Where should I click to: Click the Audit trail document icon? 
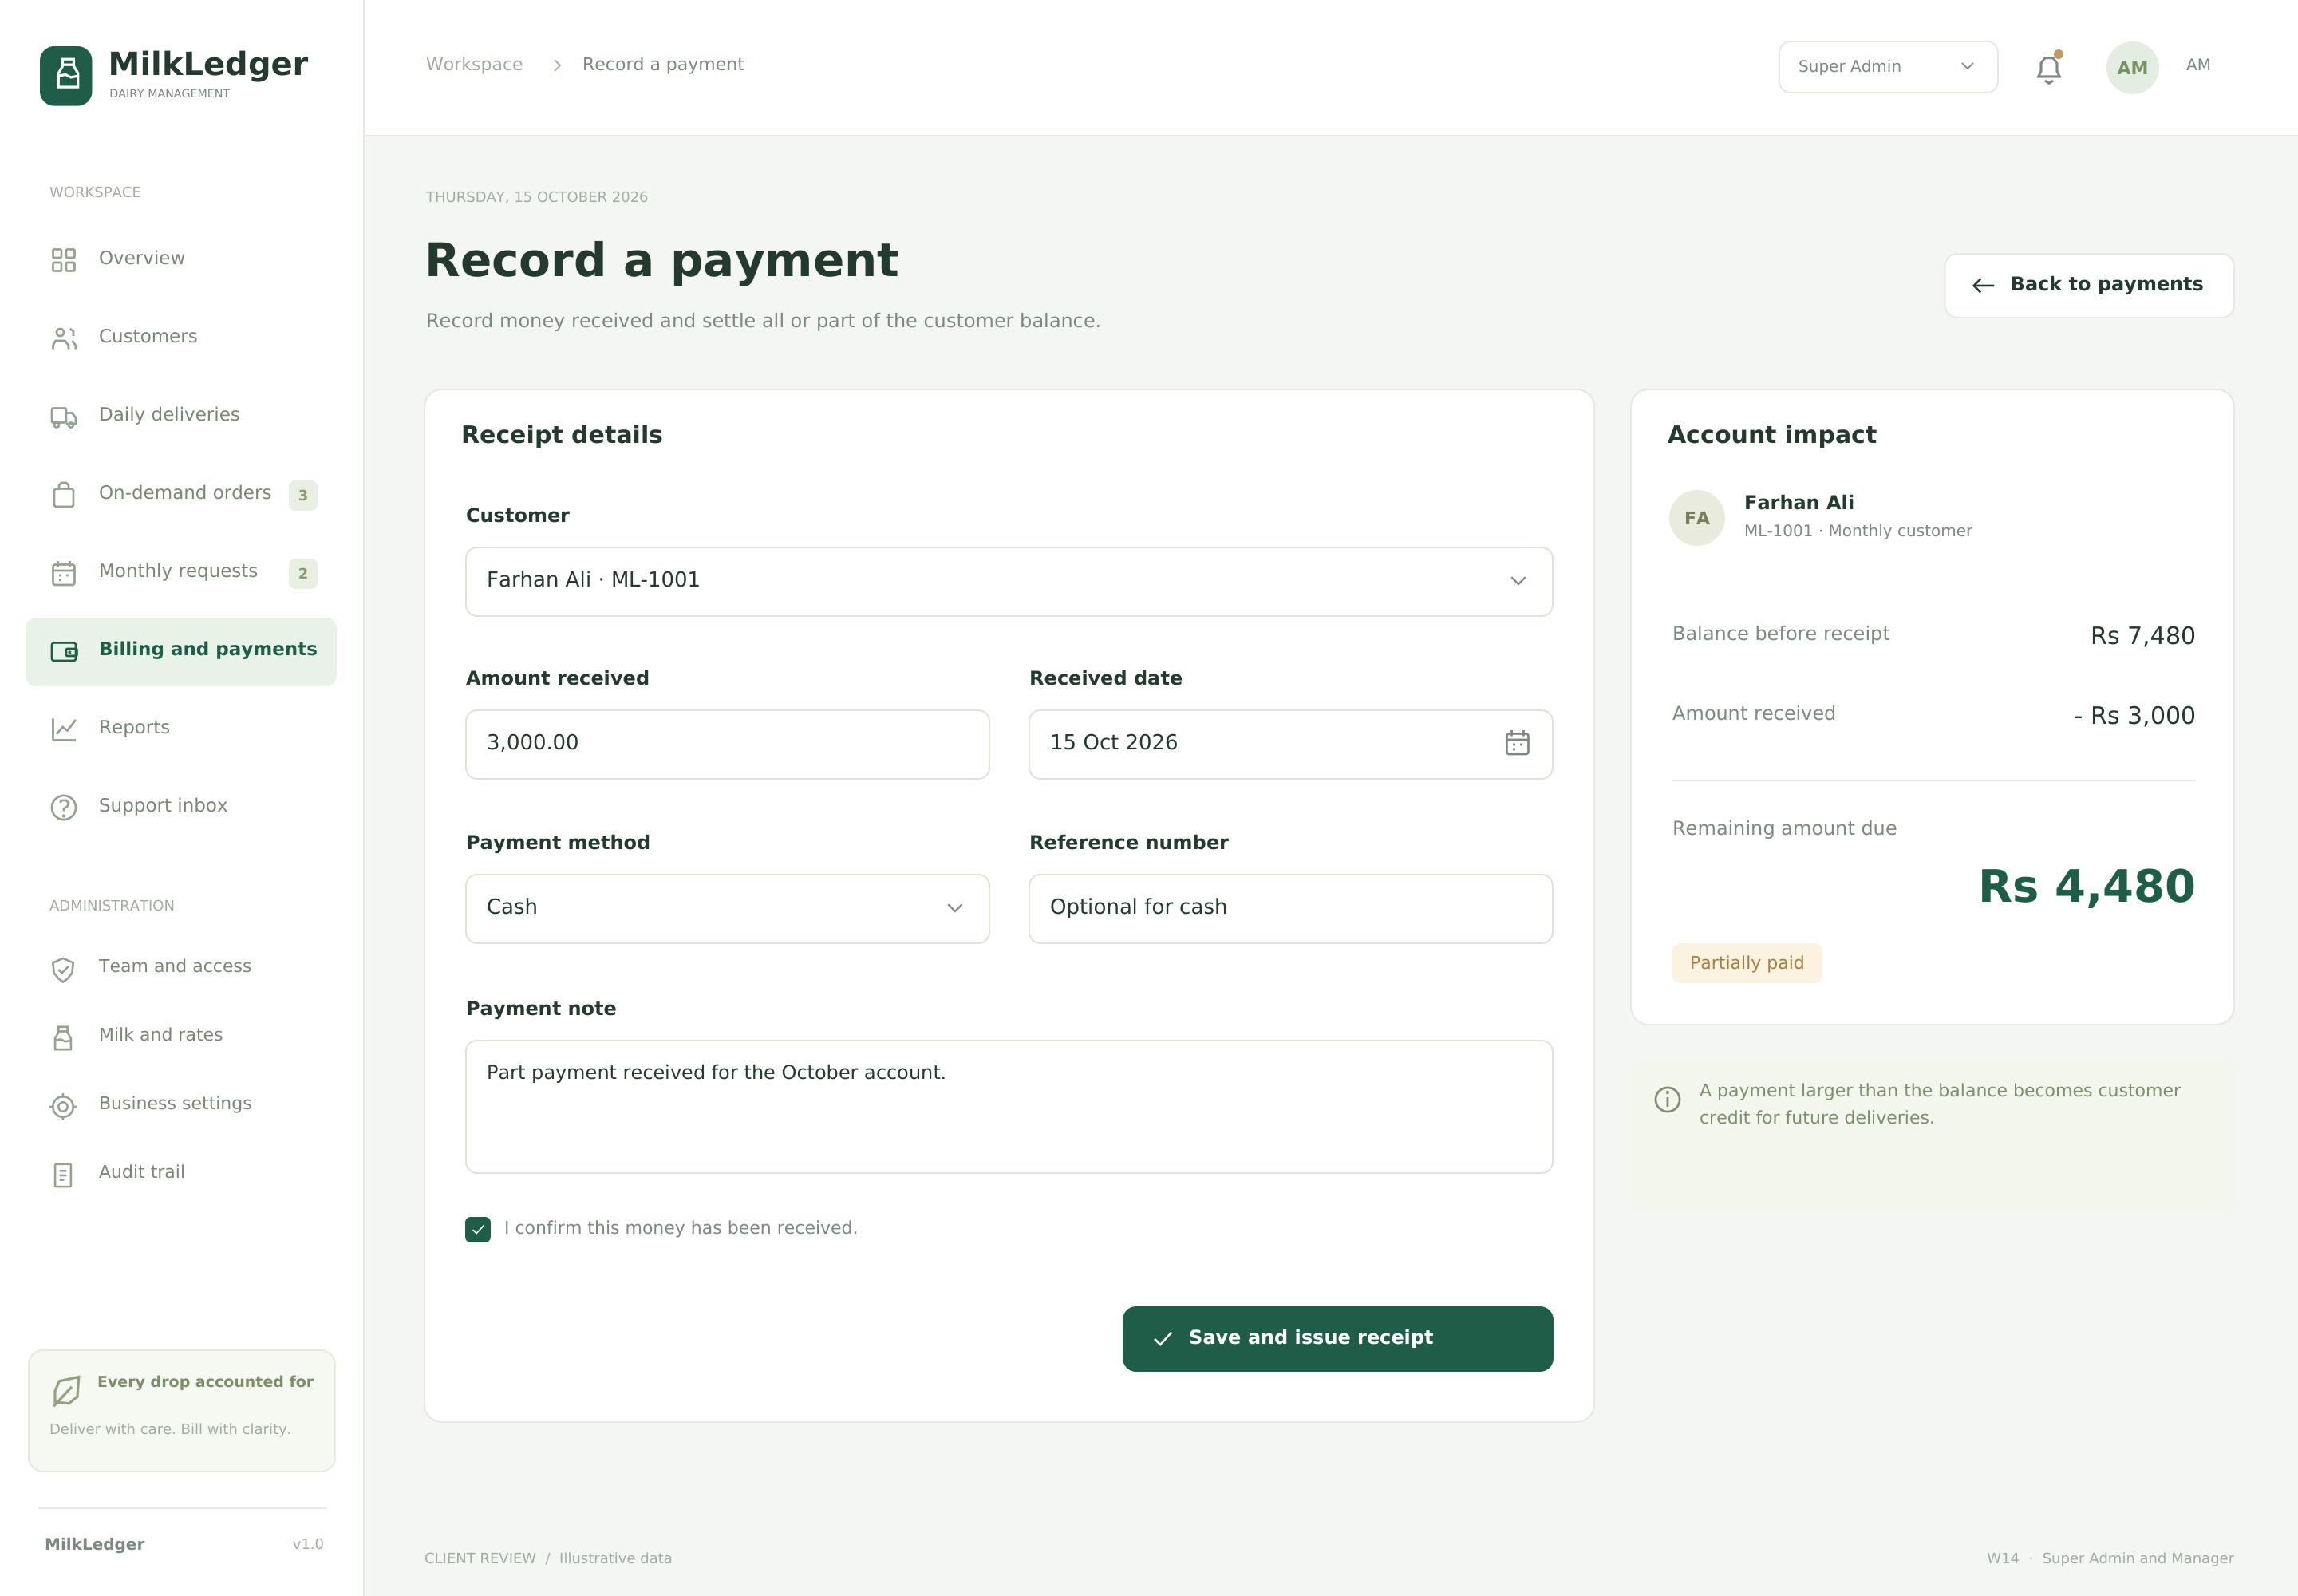[63, 1175]
